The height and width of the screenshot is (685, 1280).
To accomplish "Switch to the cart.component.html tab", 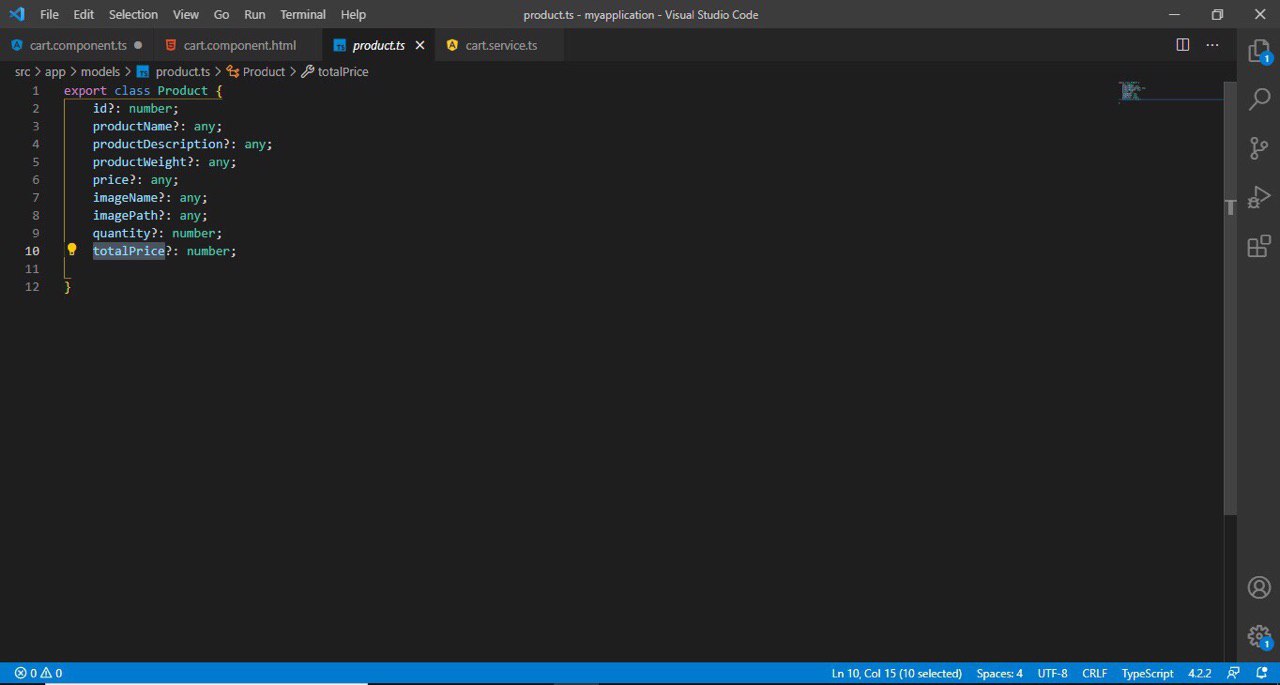I will coord(240,45).
